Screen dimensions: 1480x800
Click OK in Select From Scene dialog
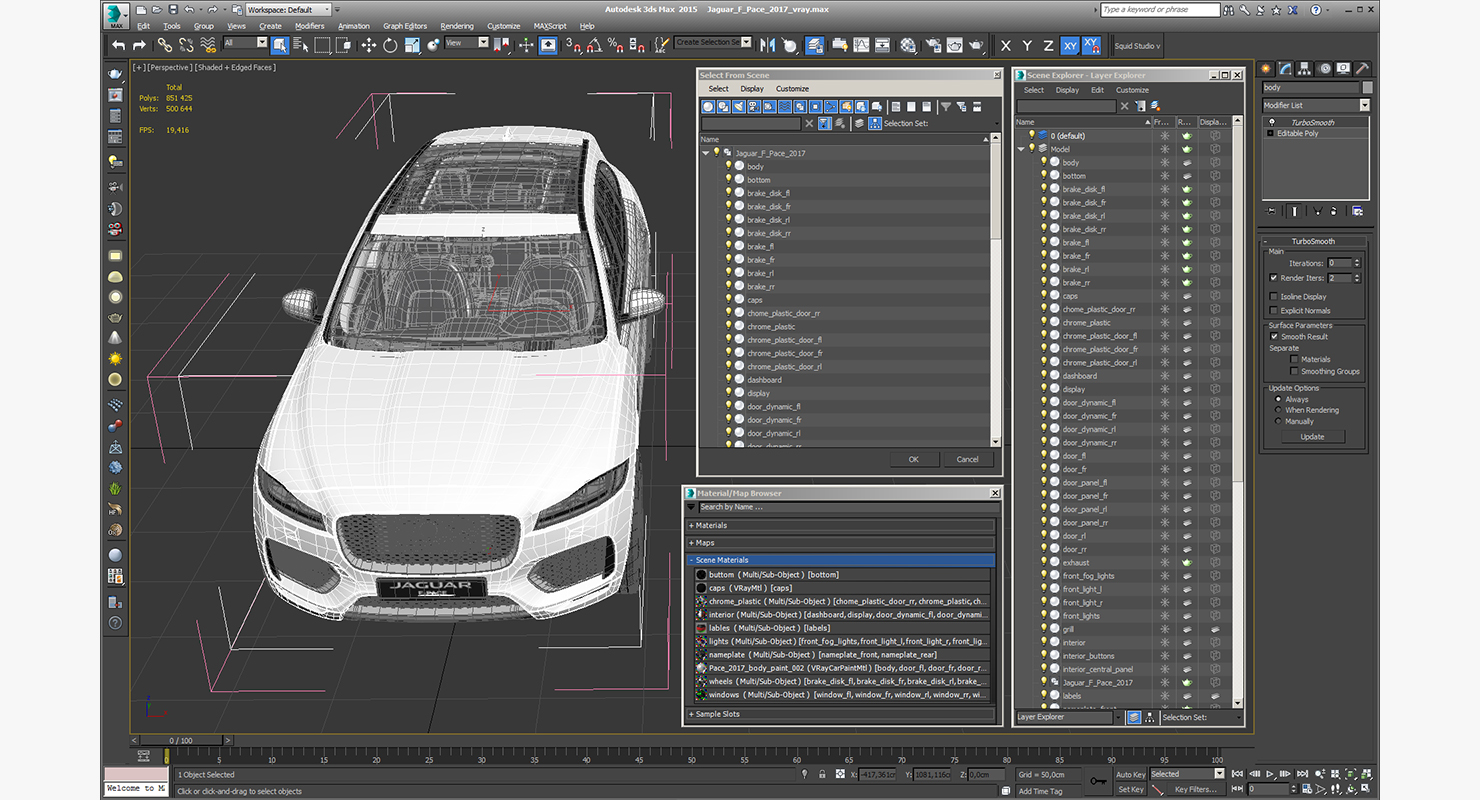coord(913,459)
